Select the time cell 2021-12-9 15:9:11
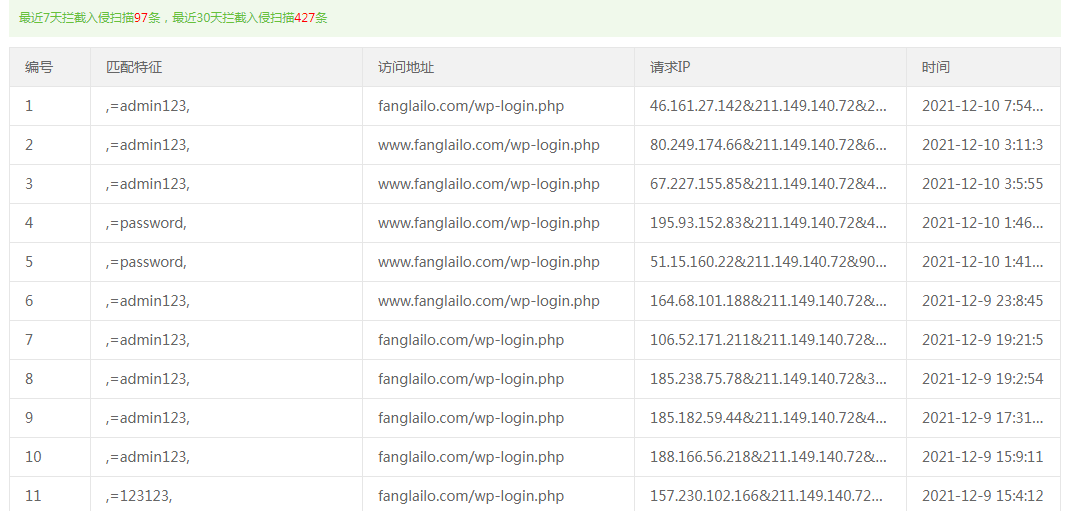Screen dimensions: 1069x511 [x=980, y=457]
